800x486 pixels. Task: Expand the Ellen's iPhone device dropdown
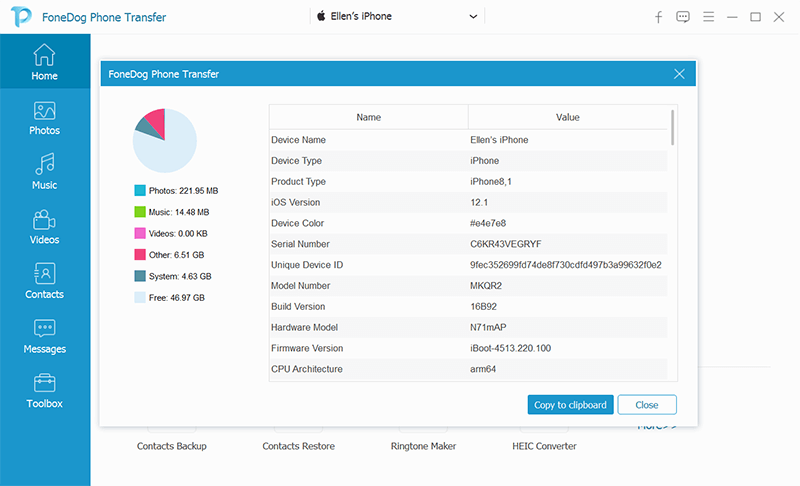click(473, 16)
